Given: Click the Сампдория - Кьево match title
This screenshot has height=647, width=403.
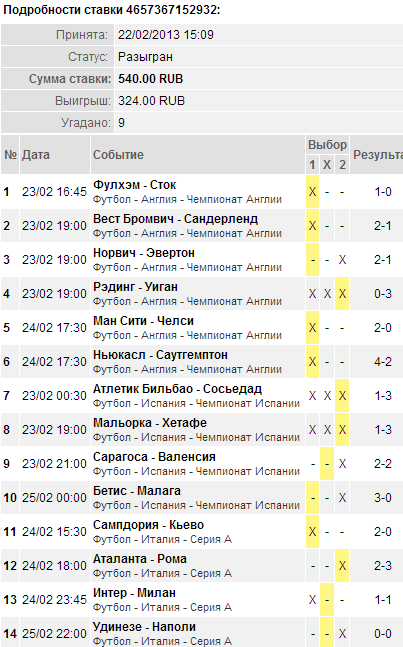Looking at the screenshot, I should (x=148, y=525).
